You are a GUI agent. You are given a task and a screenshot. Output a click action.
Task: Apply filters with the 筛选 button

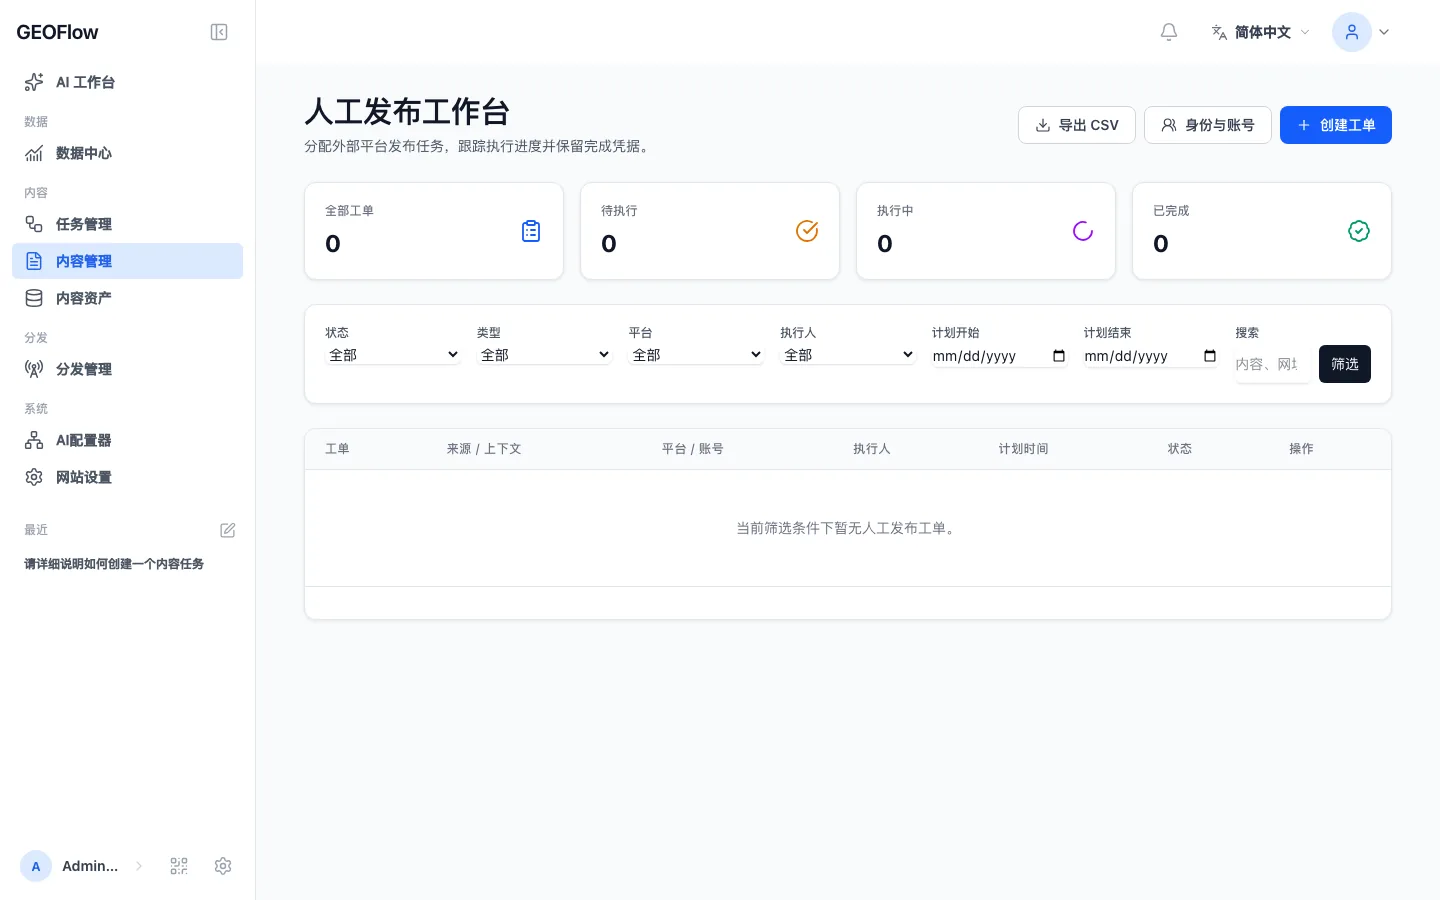[1345, 364]
